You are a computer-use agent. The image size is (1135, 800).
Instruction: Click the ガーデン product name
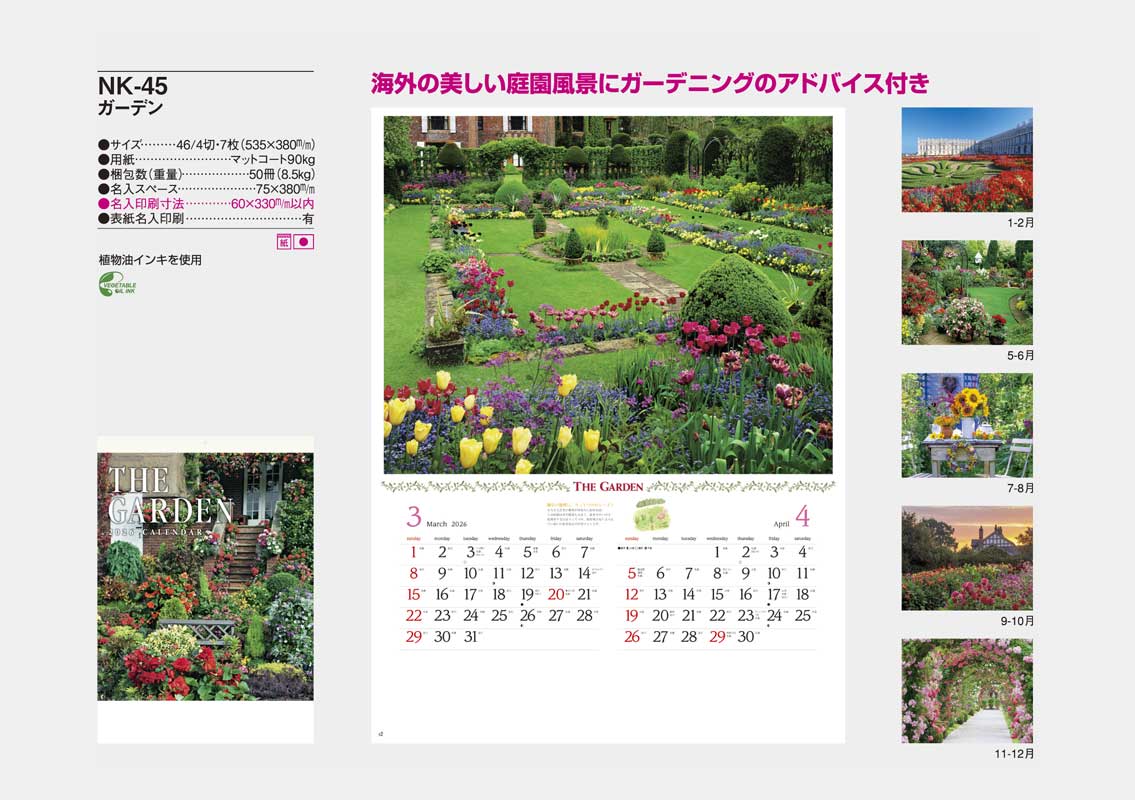click(130, 108)
